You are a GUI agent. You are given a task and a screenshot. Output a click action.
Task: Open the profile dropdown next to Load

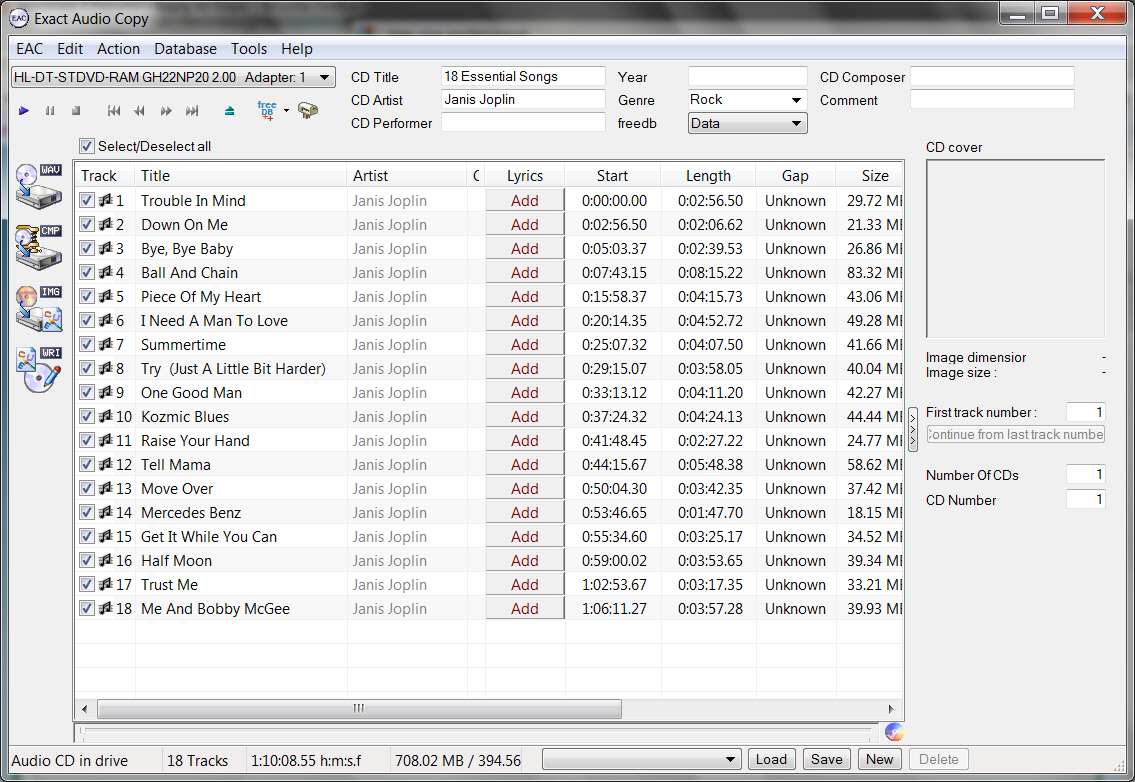click(641, 760)
